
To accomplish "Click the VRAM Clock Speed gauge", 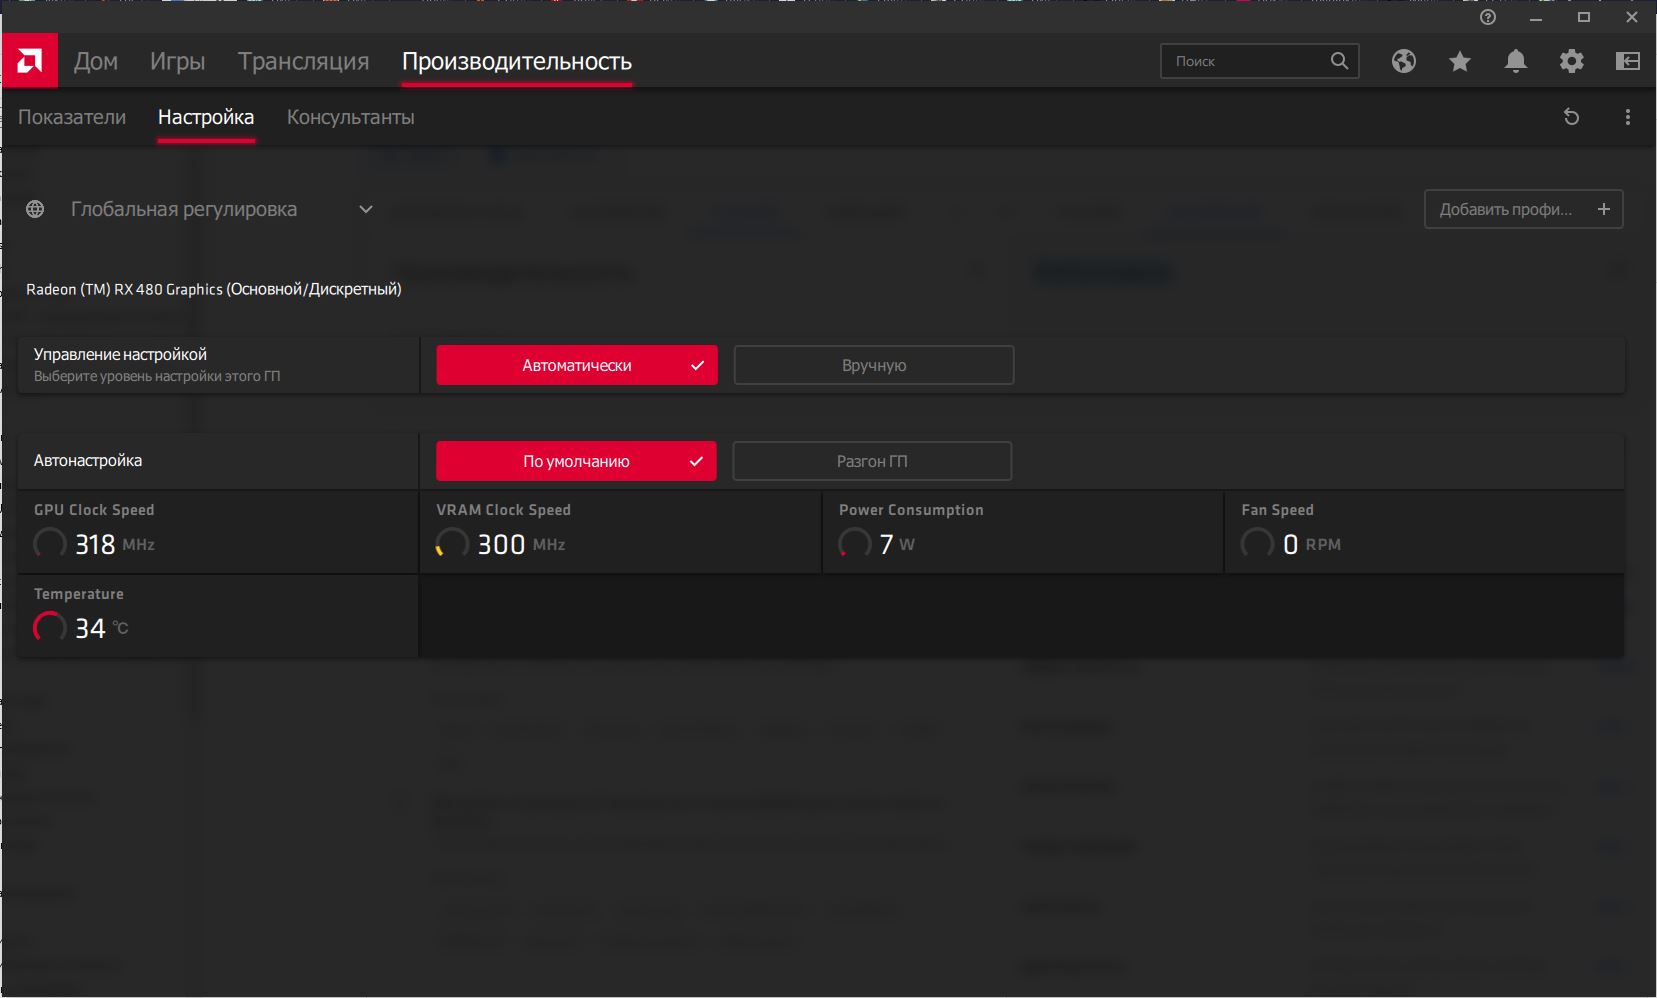I will click(x=452, y=544).
